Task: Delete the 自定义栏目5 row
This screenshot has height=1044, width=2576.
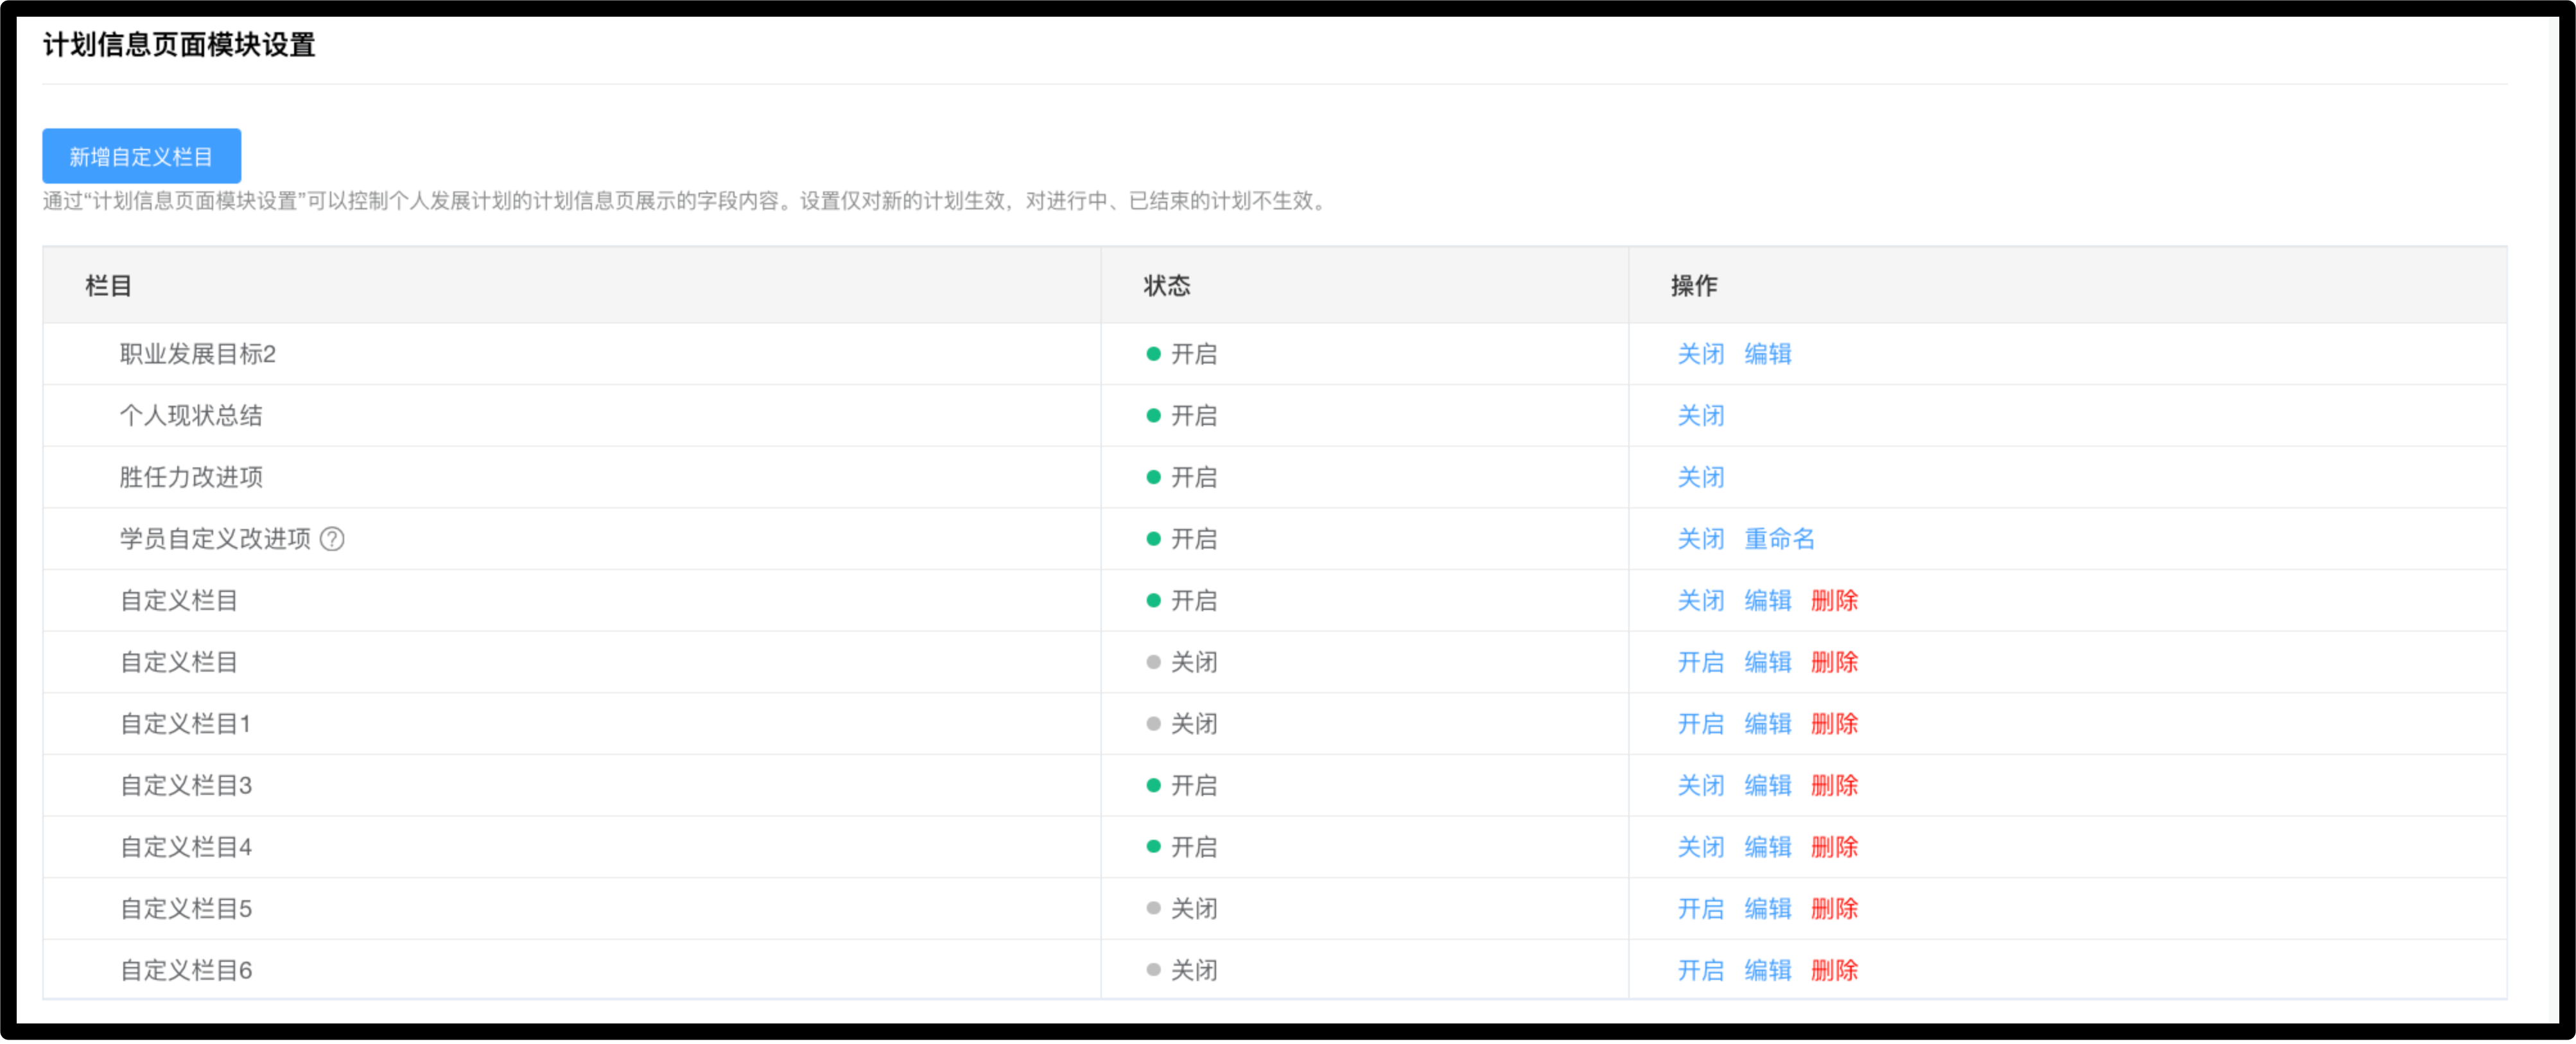Action: coord(1834,909)
